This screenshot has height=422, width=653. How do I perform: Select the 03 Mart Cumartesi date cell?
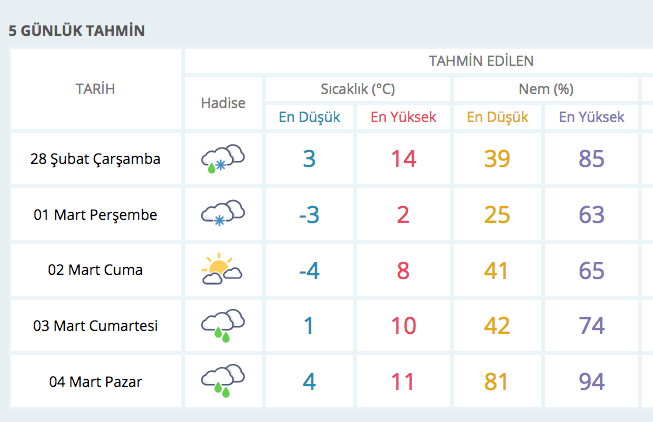tap(96, 325)
